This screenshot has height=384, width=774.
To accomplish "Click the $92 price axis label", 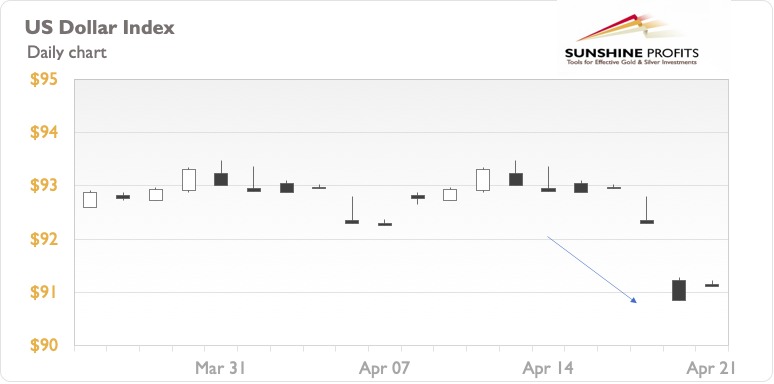I will pyautogui.click(x=43, y=239).
